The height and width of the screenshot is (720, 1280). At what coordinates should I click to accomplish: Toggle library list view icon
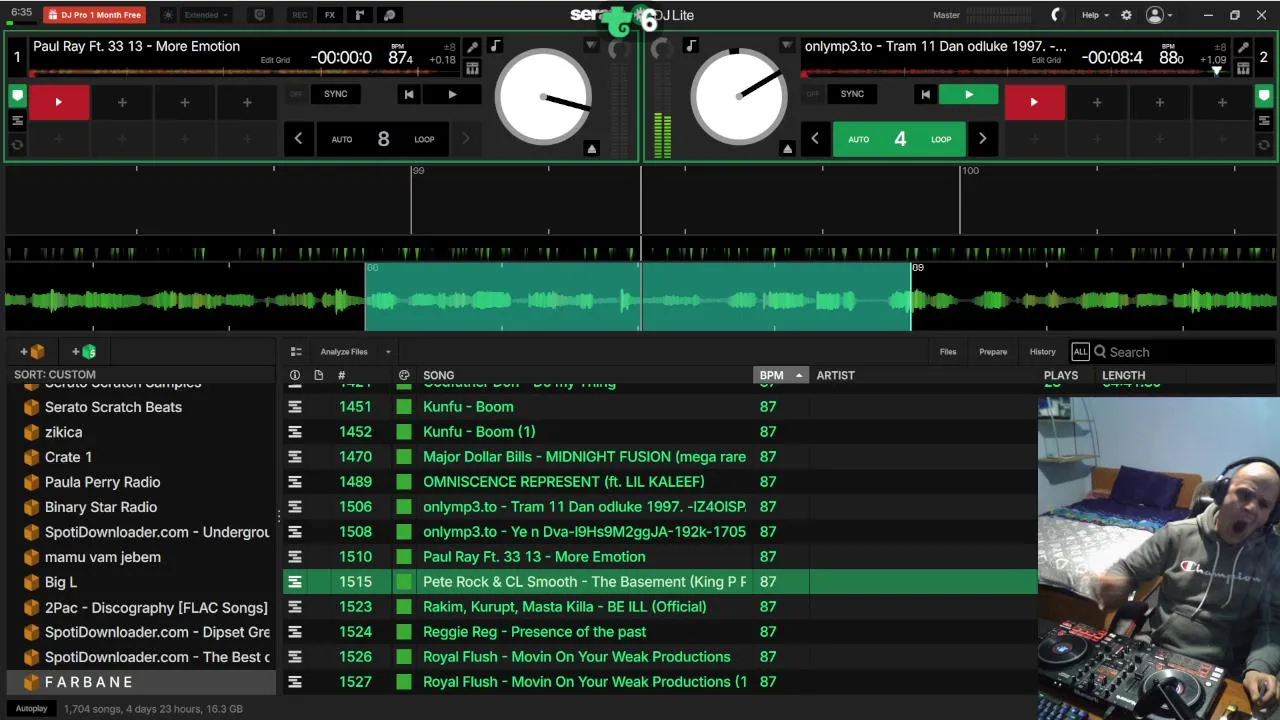click(296, 352)
